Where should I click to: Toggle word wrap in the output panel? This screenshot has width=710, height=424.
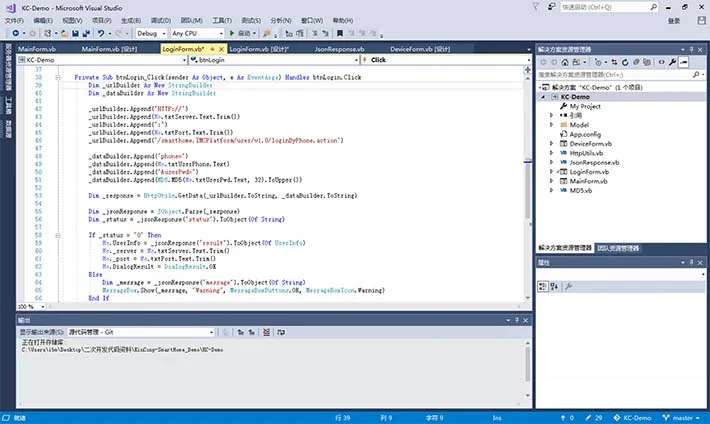click(281, 332)
